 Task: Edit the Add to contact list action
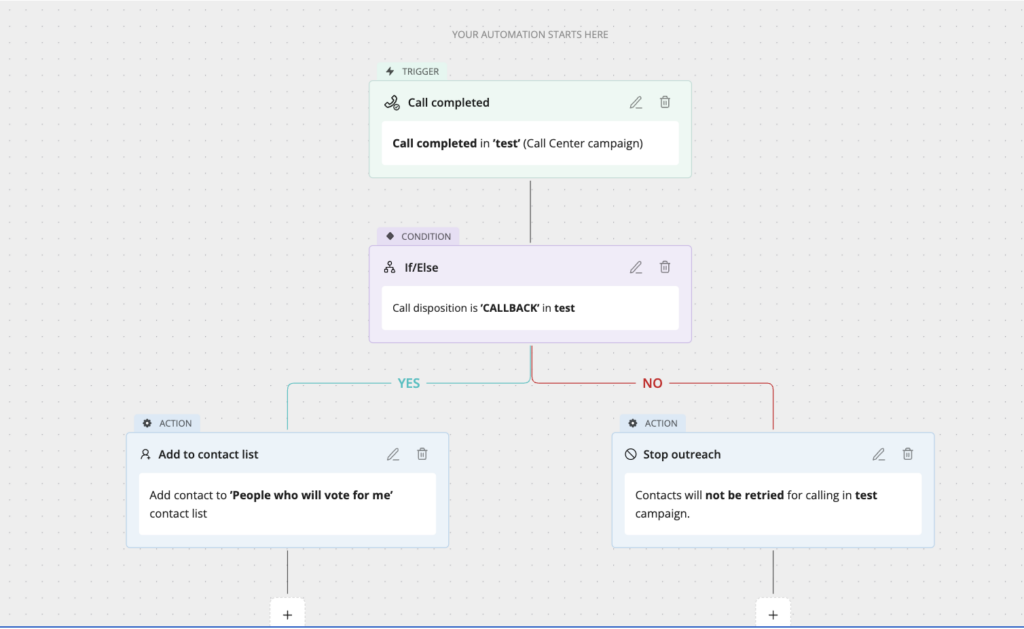(x=392, y=454)
